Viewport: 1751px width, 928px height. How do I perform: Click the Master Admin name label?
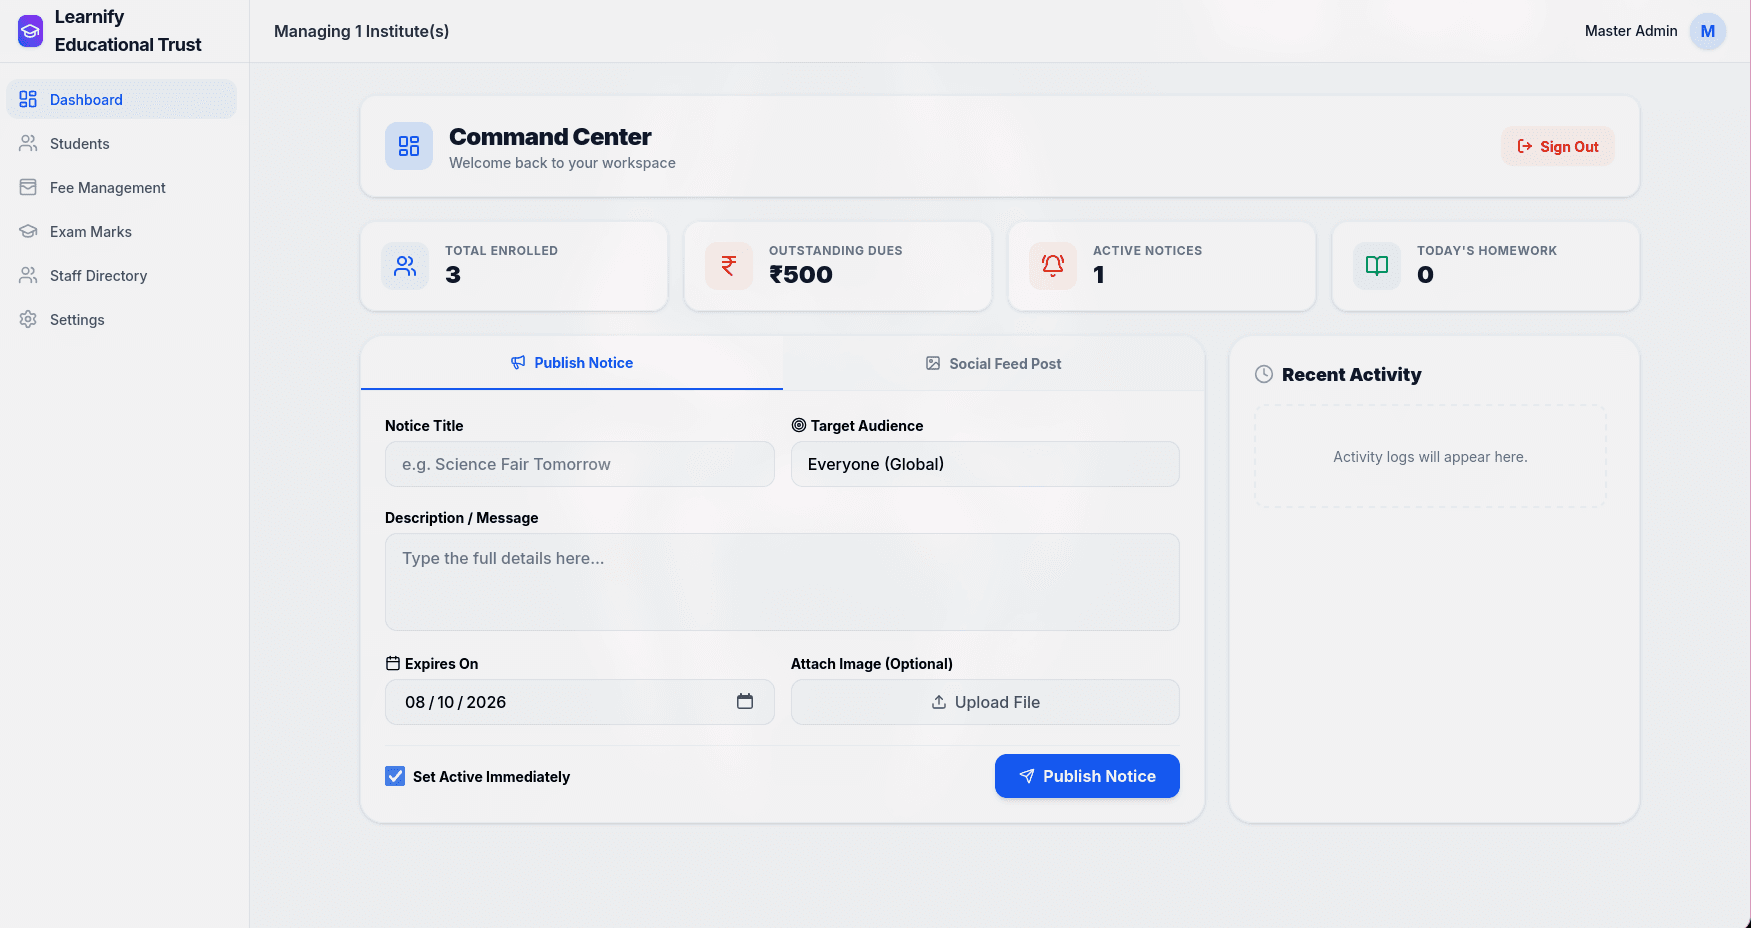coord(1631,31)
